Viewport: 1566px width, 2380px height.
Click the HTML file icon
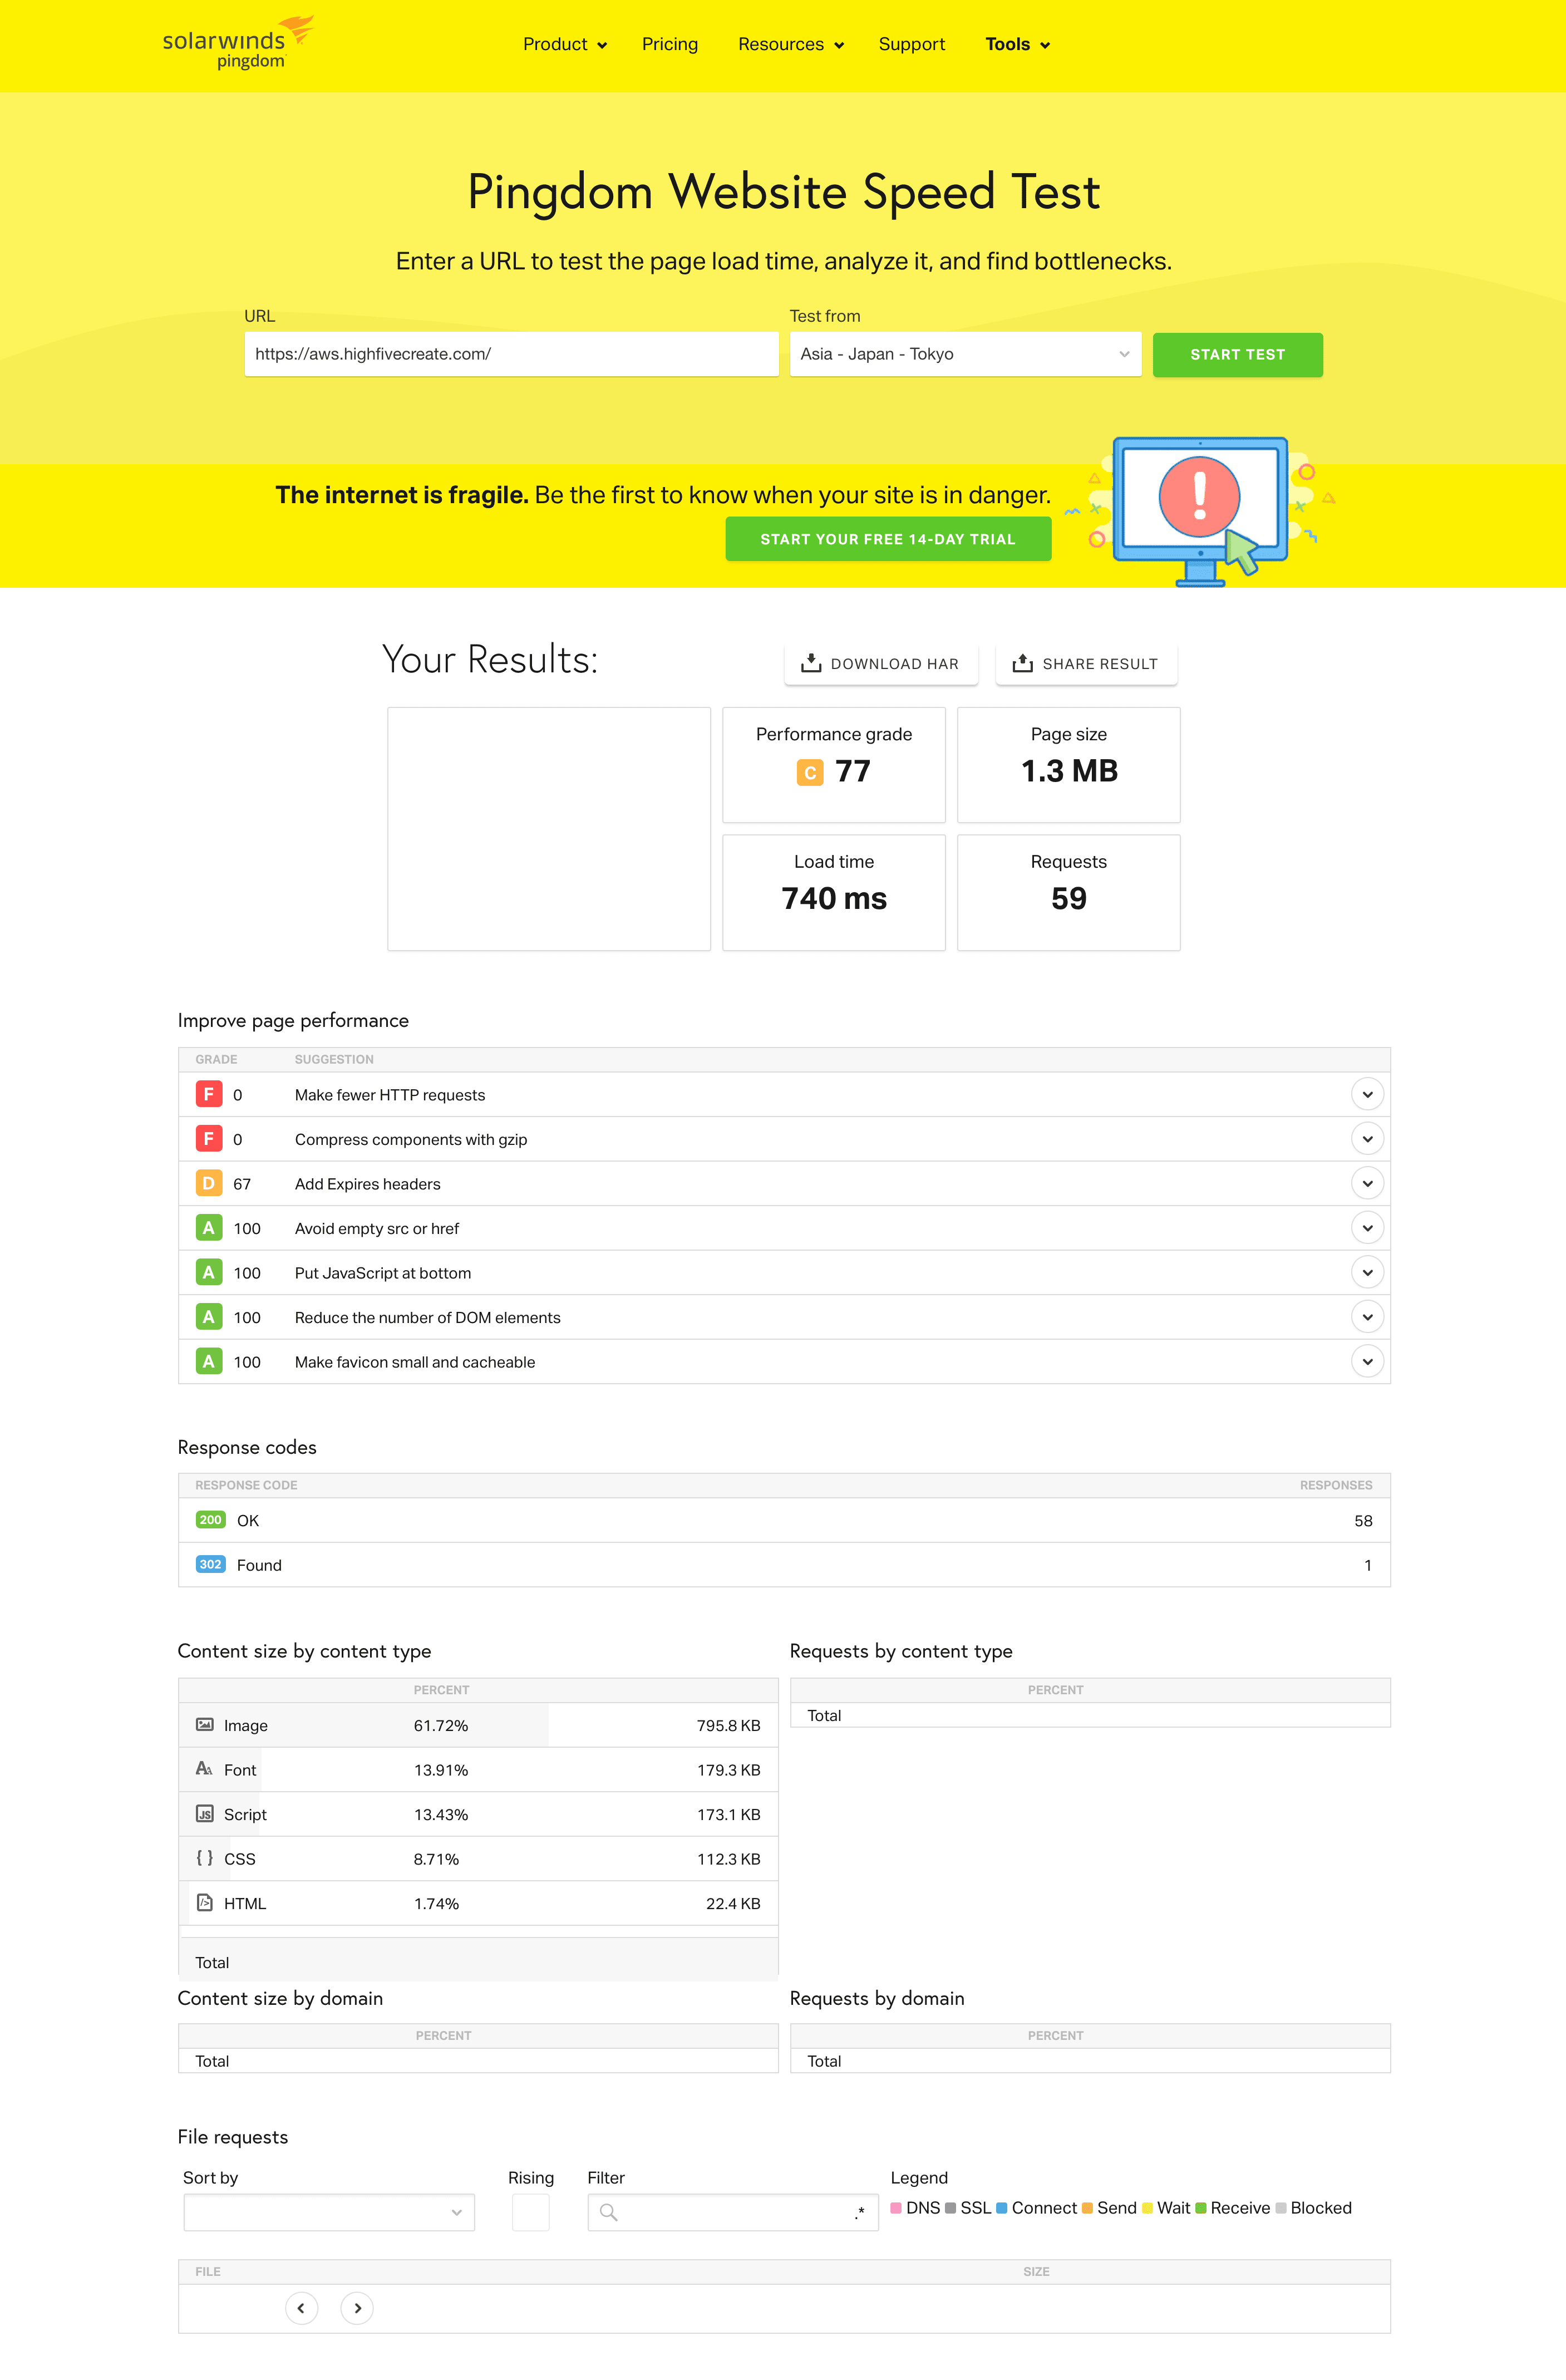click(205, 1902)
